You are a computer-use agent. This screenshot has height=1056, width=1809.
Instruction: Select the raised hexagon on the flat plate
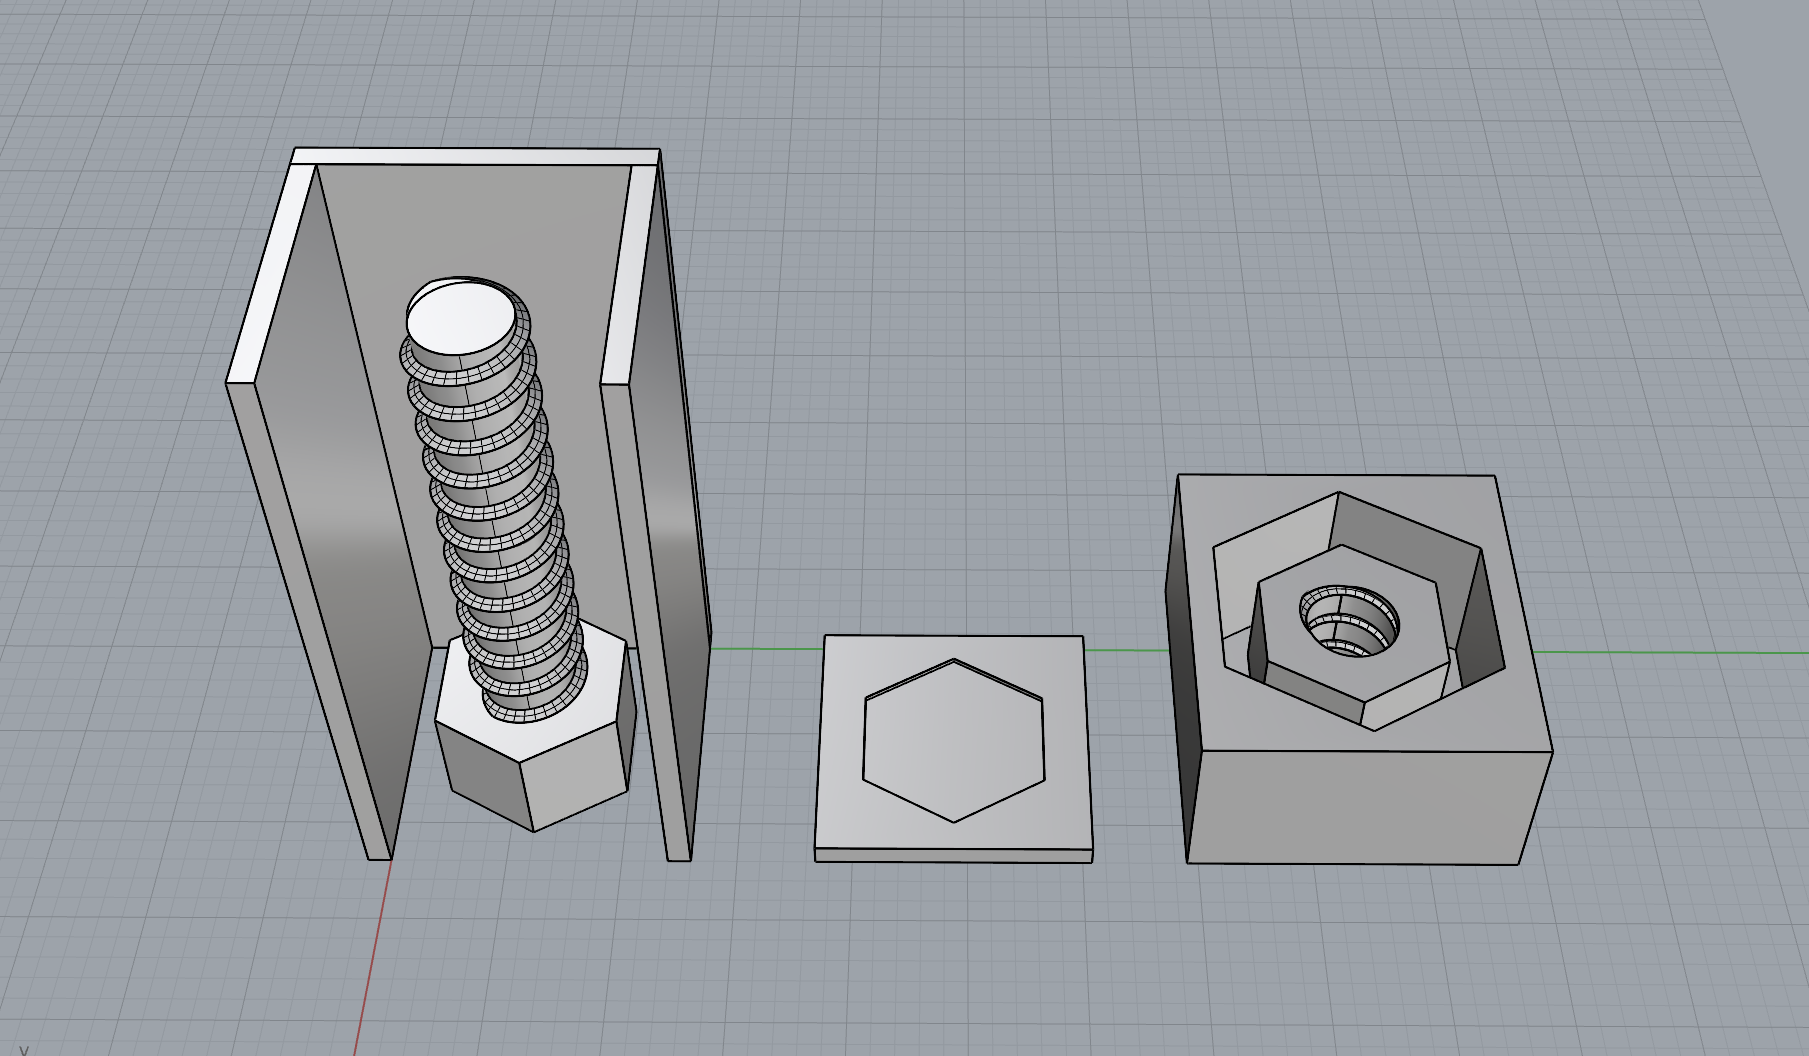[953, 740]
